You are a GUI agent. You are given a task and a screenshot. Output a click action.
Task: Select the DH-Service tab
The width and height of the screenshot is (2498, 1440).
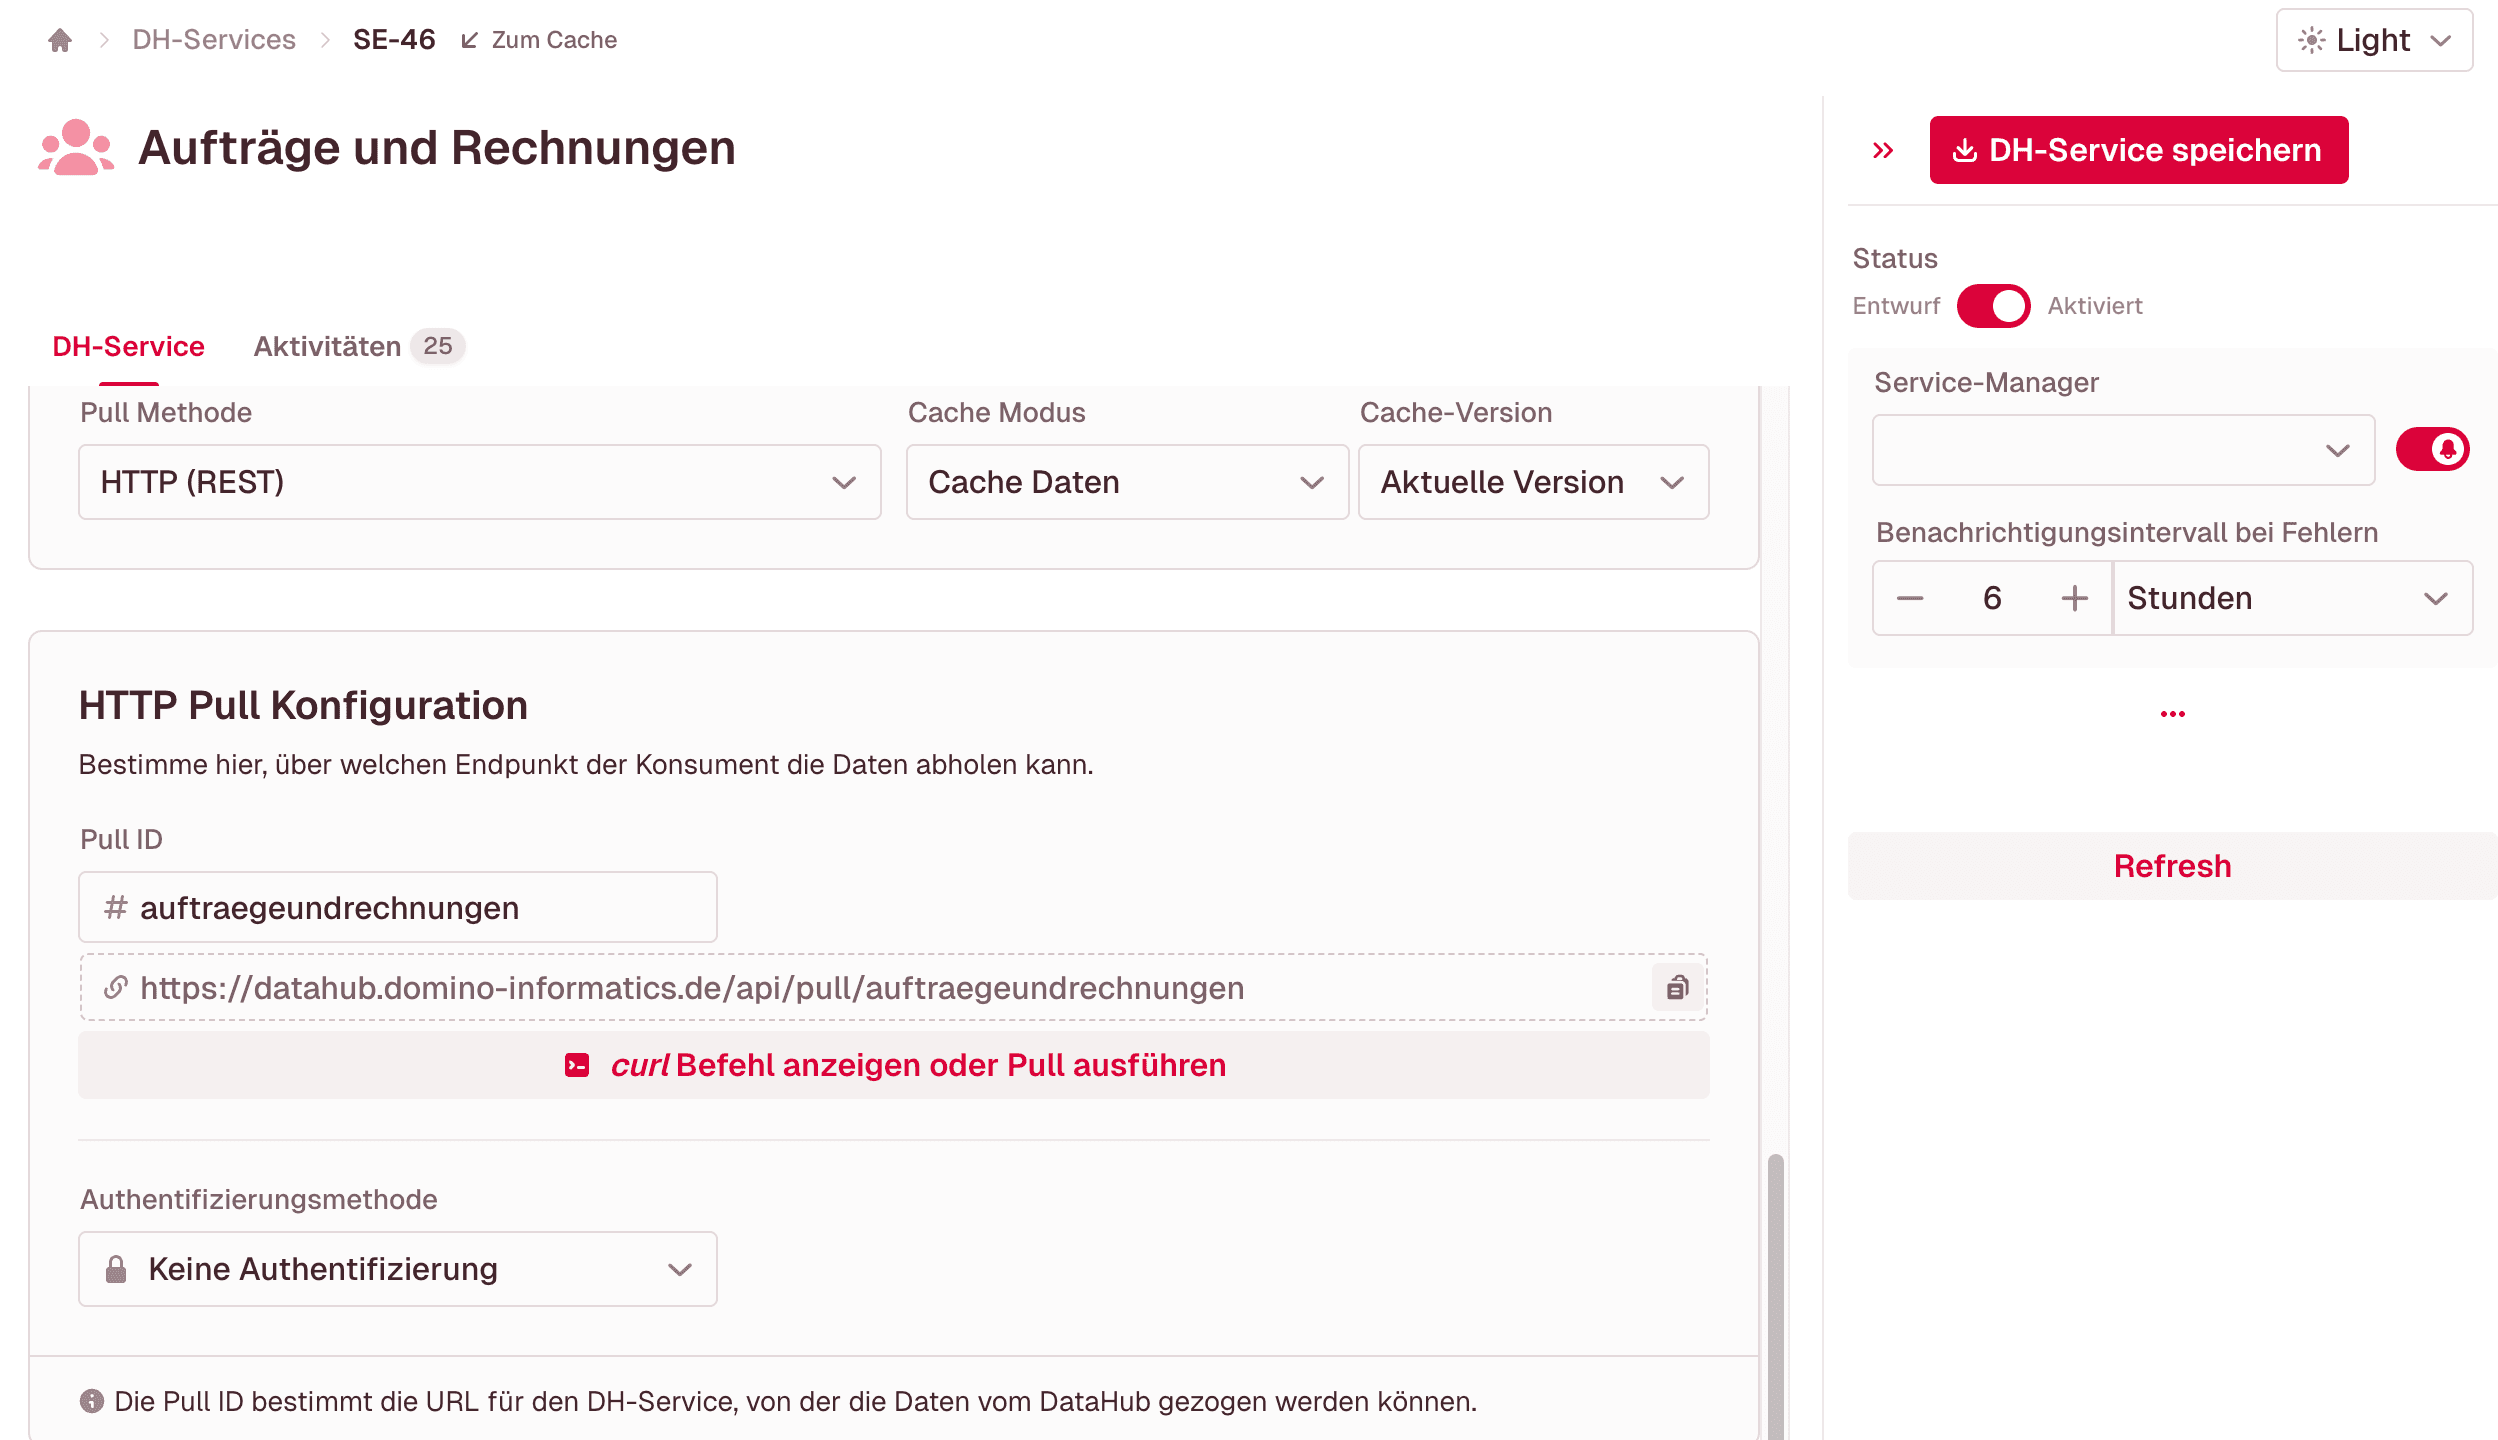click(128, 346)
